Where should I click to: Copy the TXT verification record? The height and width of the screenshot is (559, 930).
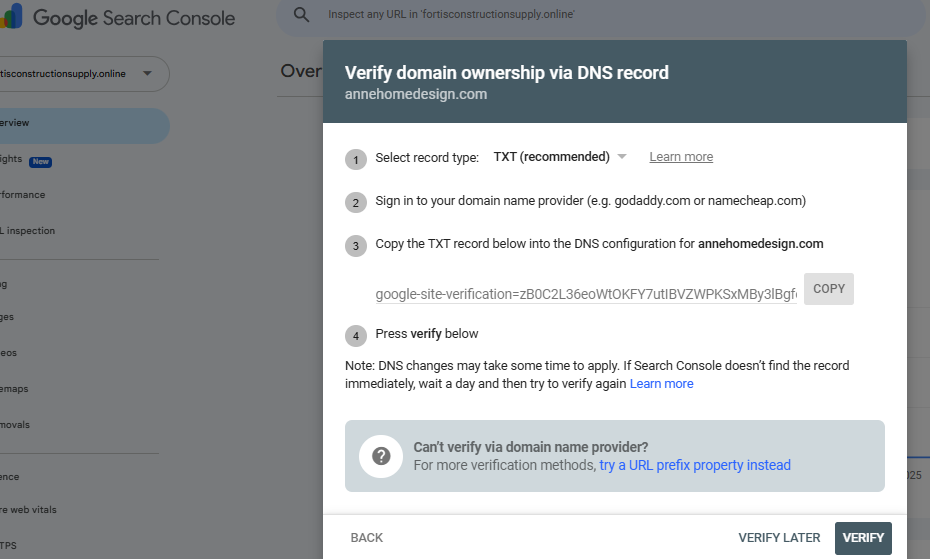829,289
